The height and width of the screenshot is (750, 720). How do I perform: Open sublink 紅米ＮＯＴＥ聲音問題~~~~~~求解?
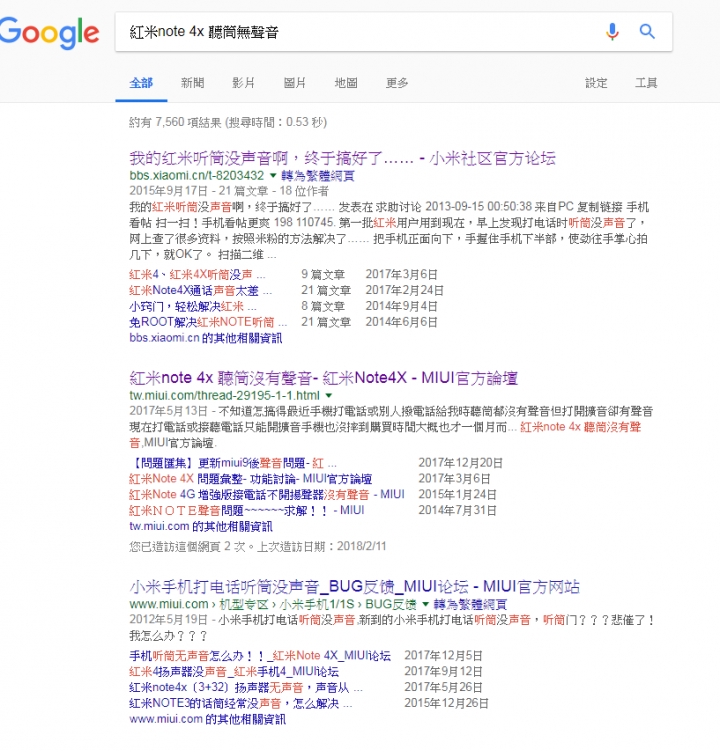click(x=247, y=510)
